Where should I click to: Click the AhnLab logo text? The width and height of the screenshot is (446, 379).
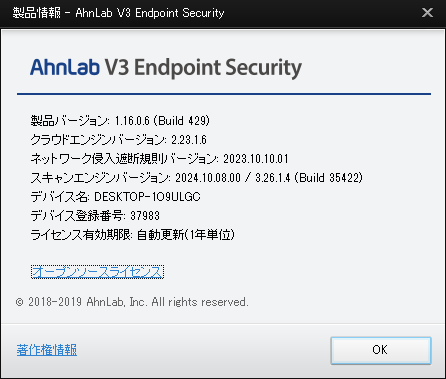click(x=65, y=67)
